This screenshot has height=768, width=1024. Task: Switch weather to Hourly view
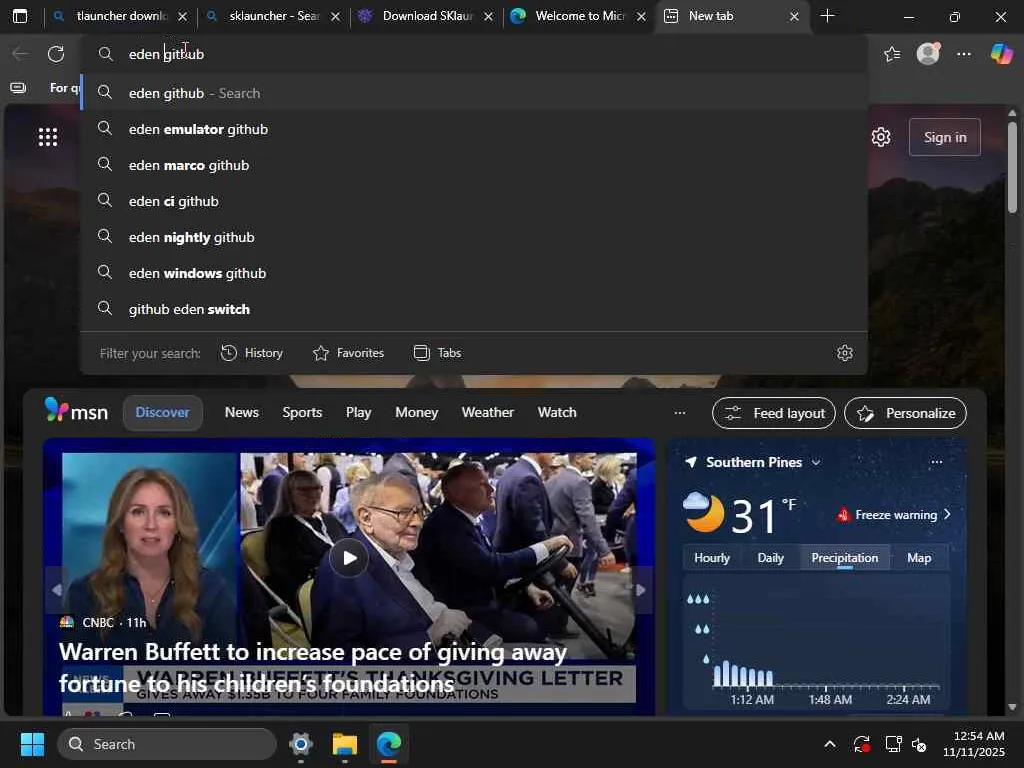712,558
